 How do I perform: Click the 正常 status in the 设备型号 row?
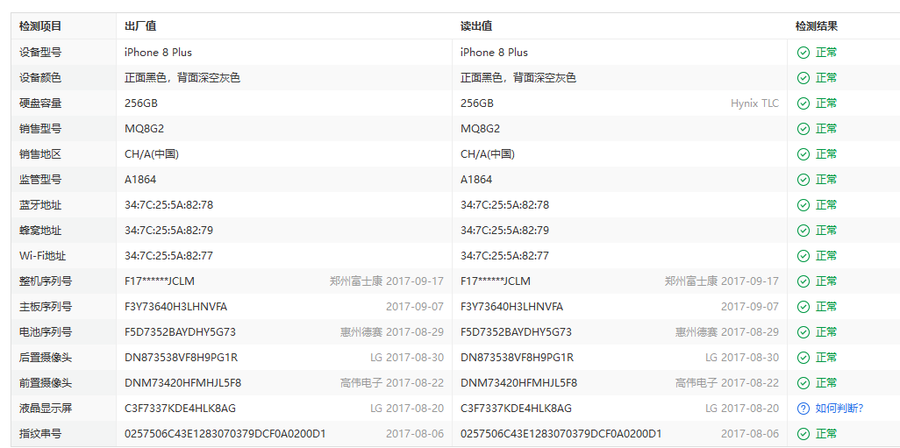pos(826,53)
